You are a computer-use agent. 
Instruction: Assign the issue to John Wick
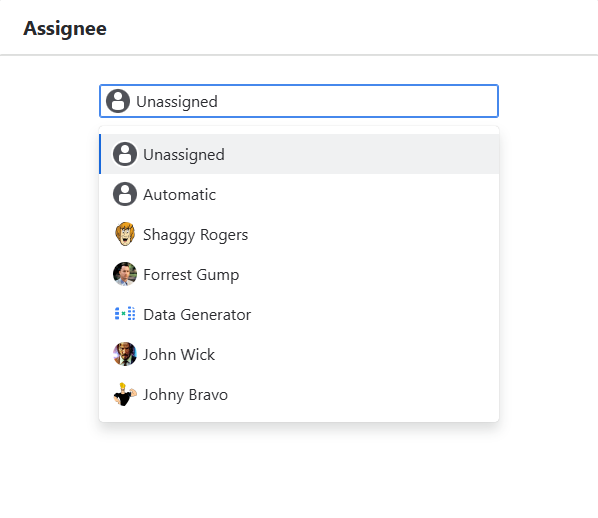point(299,354)
